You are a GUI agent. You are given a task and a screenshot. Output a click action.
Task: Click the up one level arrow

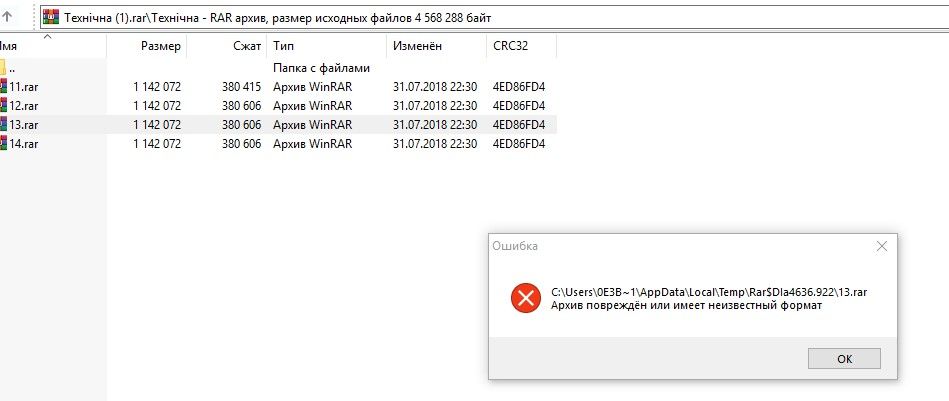click(x=8, y=17)
